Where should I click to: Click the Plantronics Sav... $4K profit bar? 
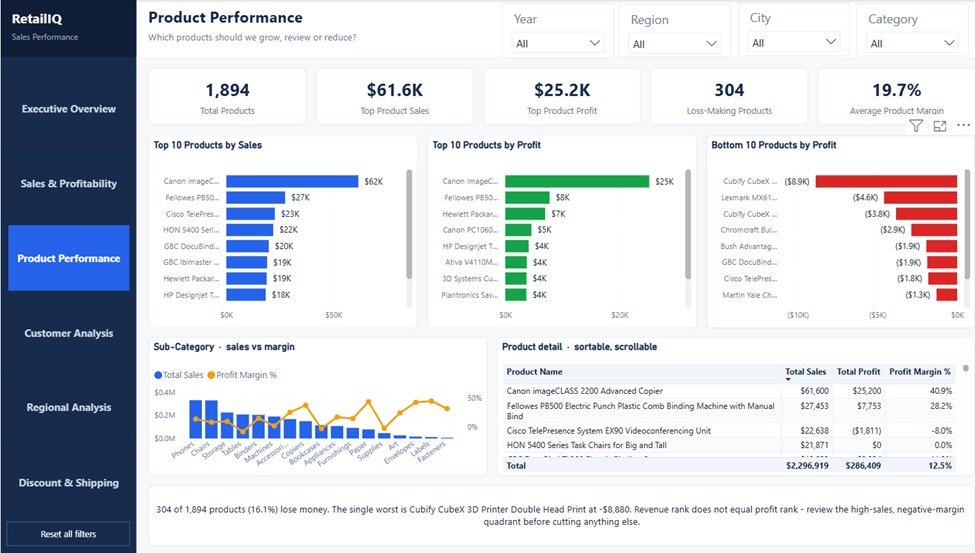[x=515, y=295]
